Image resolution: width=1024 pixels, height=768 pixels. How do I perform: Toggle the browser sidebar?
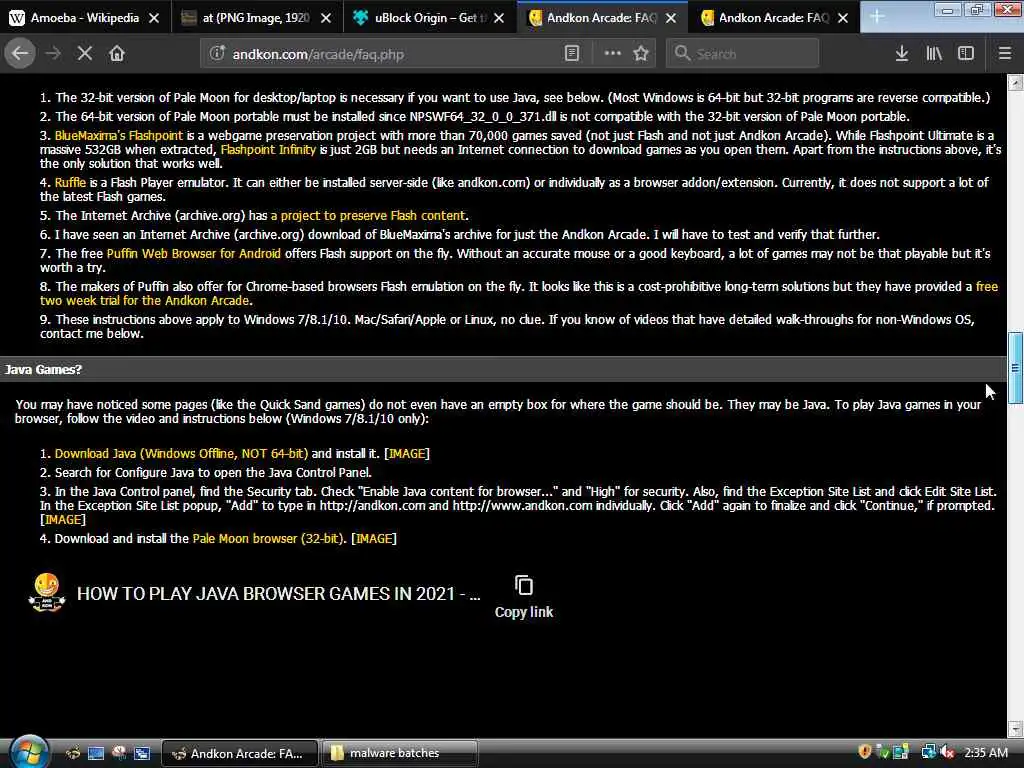click(966, 54)
